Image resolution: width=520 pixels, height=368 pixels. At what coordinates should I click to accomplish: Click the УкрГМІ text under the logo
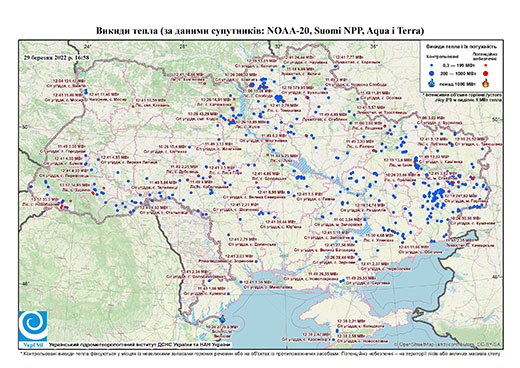click(33, 344)
